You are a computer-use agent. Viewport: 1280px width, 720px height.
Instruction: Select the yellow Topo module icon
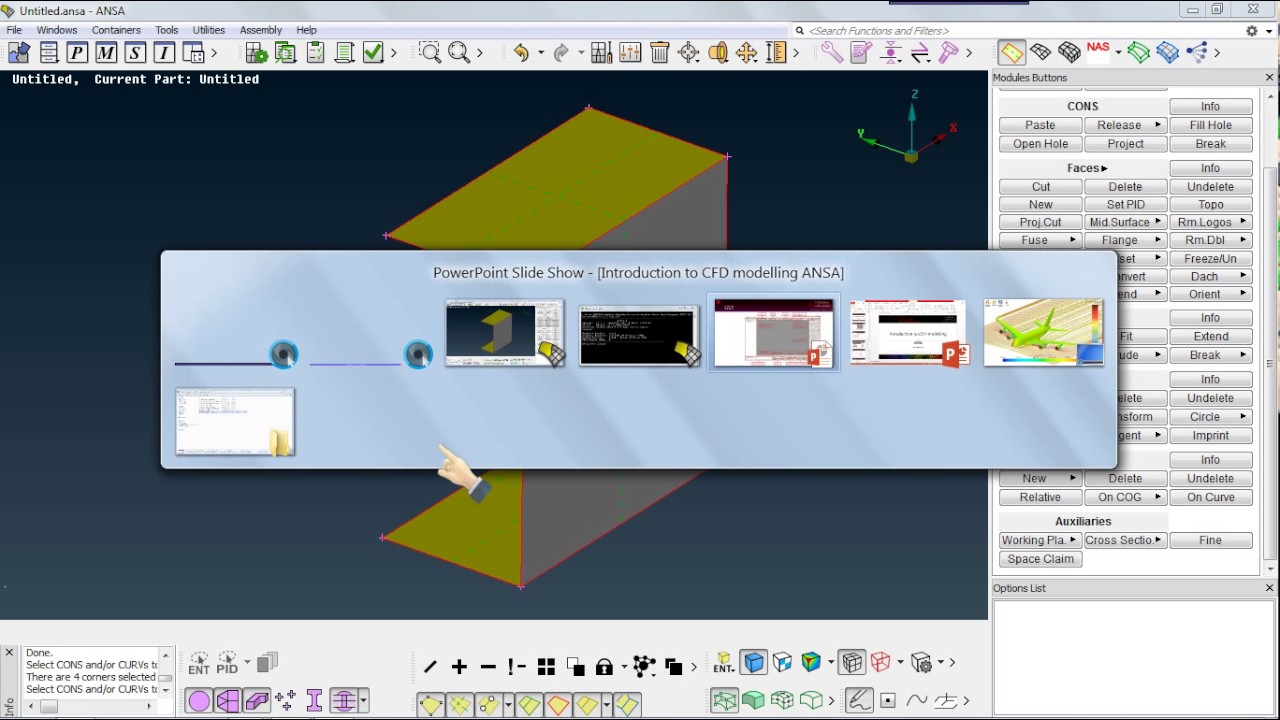pyautogui.click(x=1011, y=52)
